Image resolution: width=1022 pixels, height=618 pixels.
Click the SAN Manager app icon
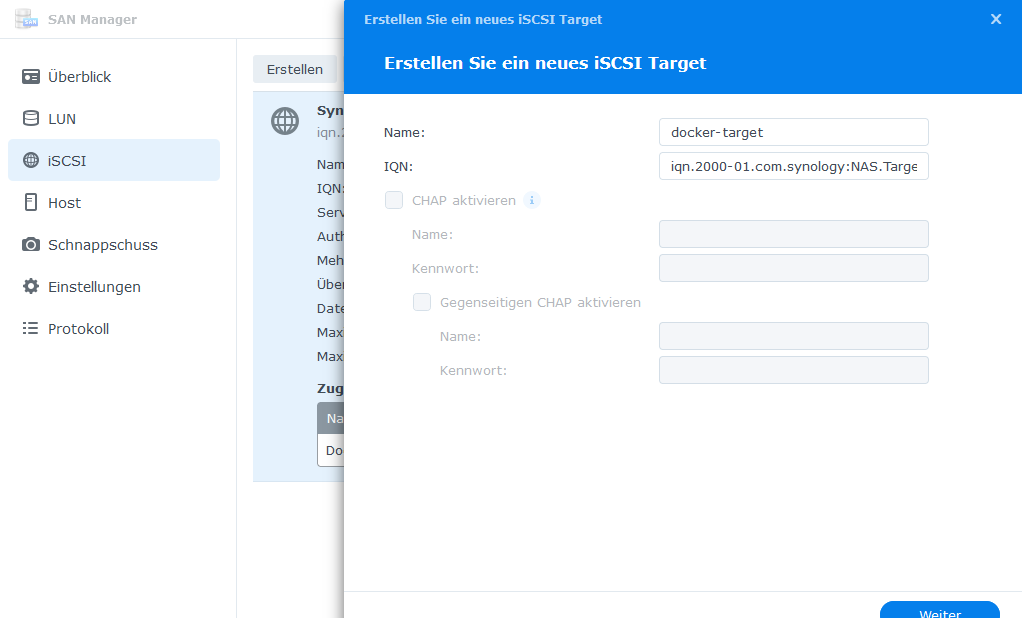point(27,19)
